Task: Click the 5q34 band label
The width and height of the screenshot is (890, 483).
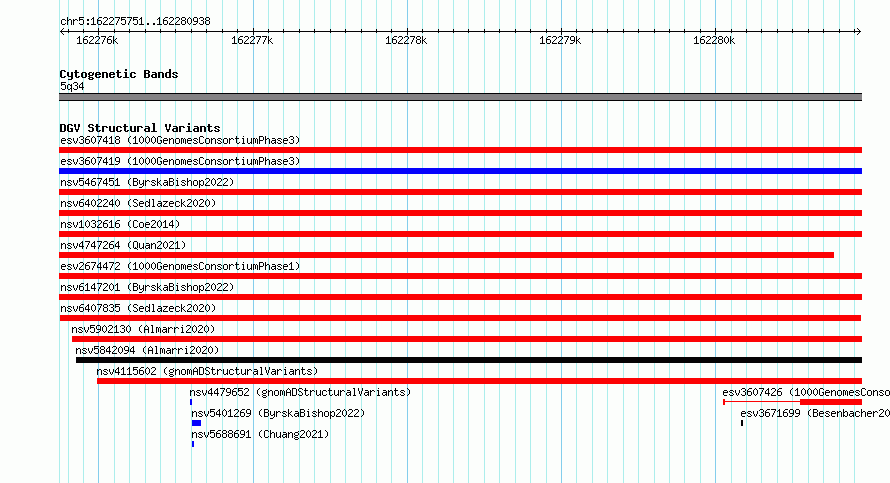Action: (72, 86)
